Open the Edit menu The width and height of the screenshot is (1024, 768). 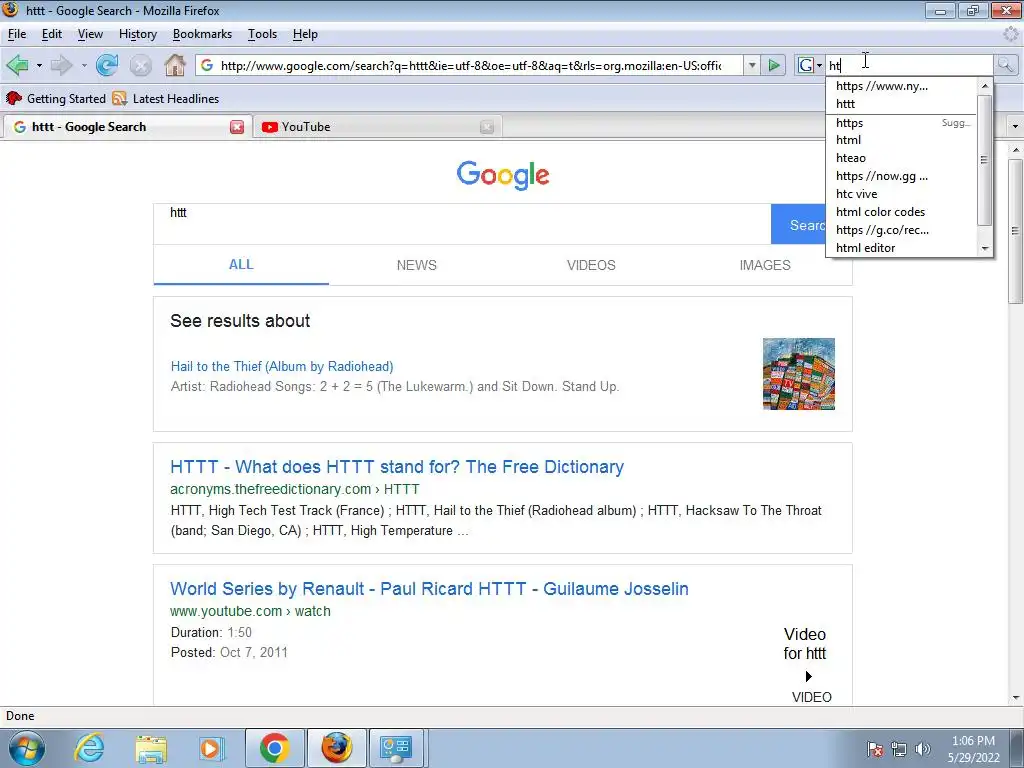(52, 34)
